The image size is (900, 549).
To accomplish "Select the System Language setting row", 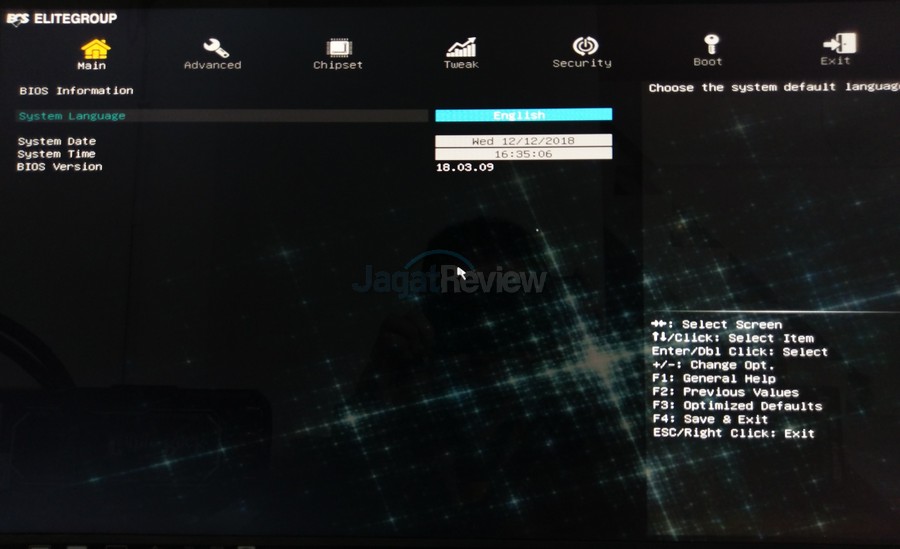I will pos(72,116).
